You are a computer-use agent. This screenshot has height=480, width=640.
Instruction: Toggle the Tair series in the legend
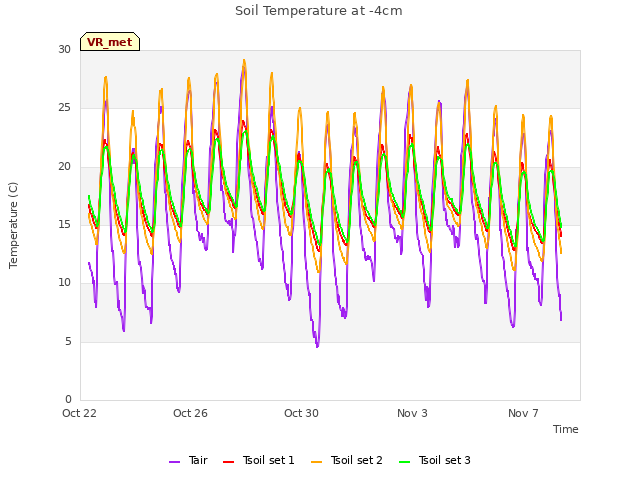[x=189, y=460]
